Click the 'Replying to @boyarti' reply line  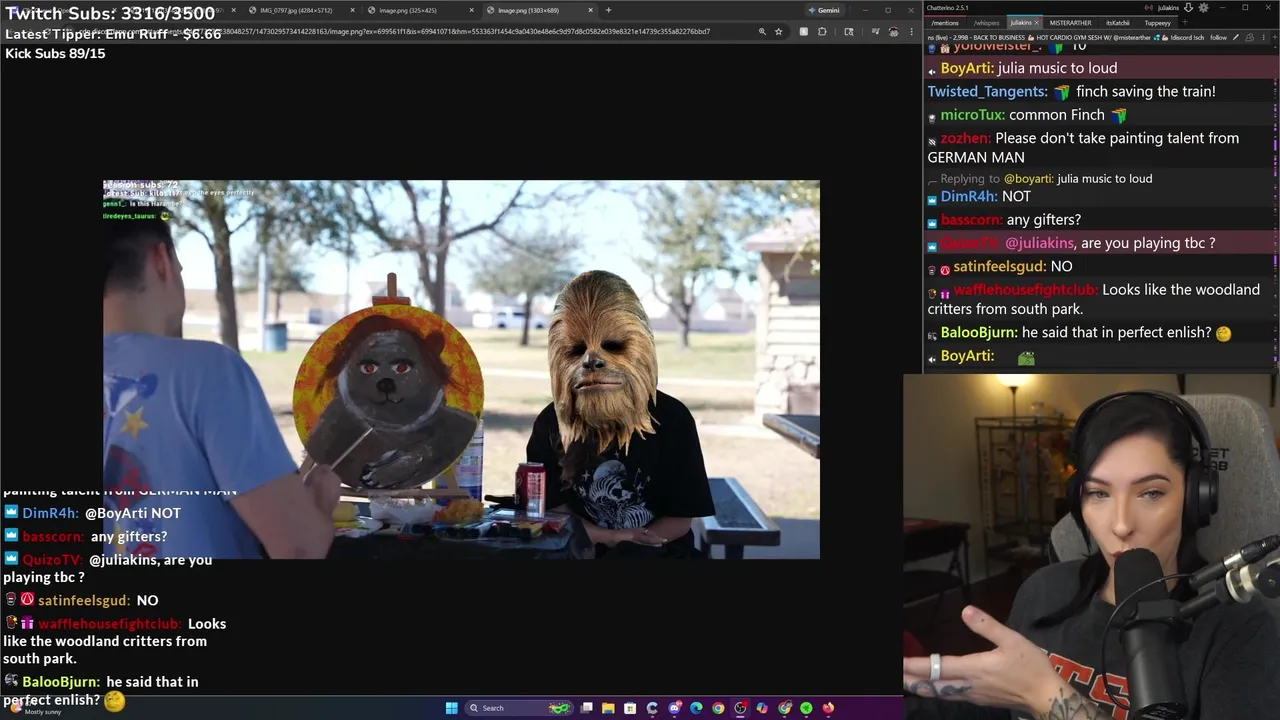click(x=1047, y=179)
